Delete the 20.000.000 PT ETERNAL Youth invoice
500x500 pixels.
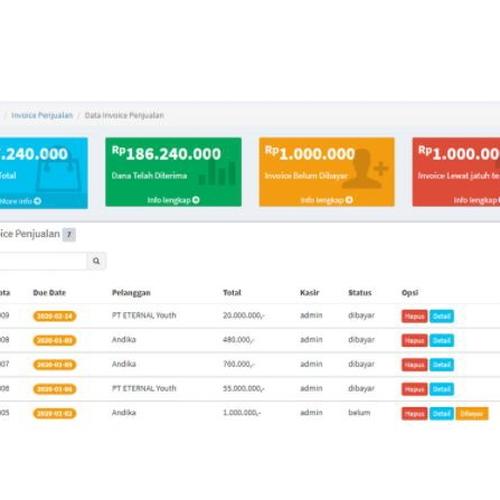click(x=414, y=316)
